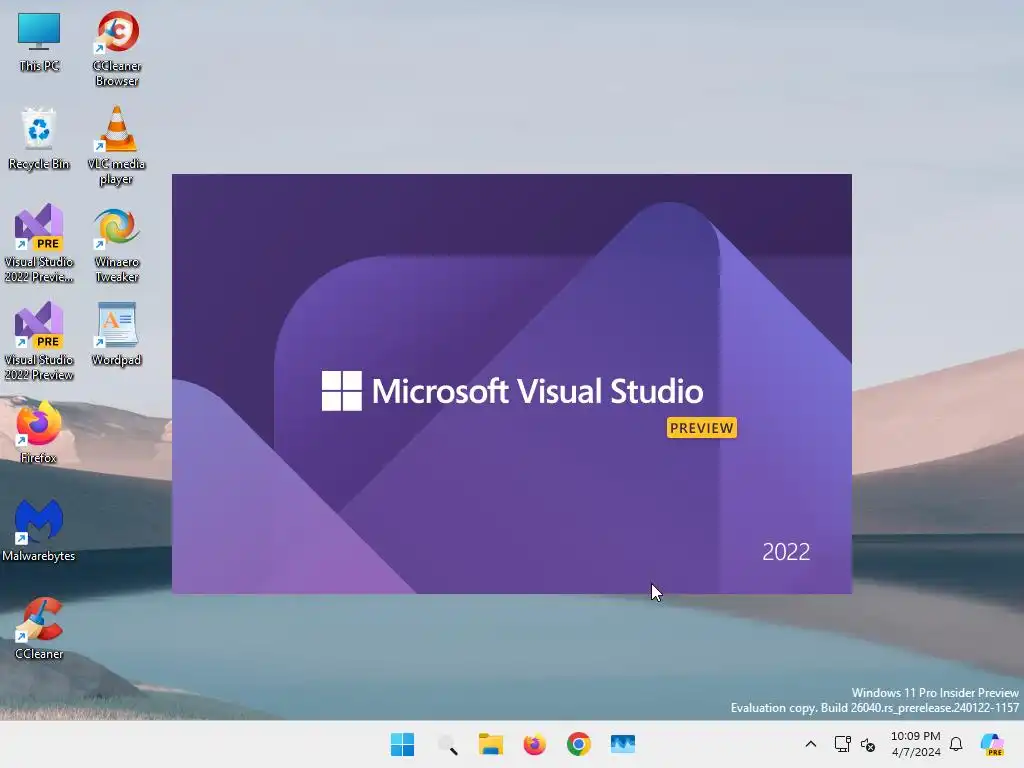Screen dimensions: 1024x768
Task: Open File Explorer from taskbar
Action: [x=490, y=744]
